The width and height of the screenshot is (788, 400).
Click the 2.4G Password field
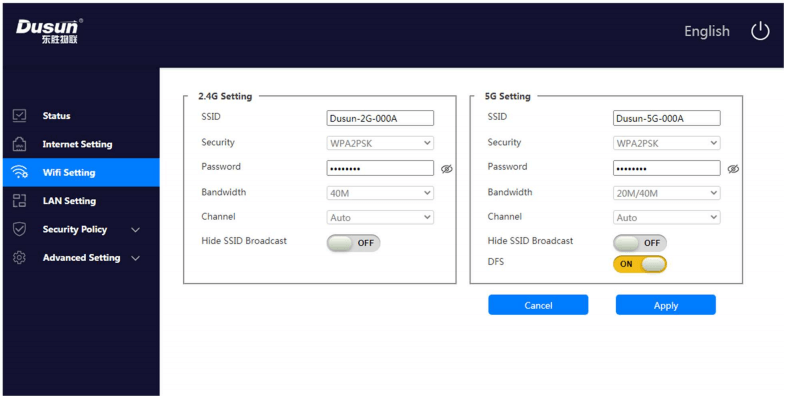[x=380, y=168]
